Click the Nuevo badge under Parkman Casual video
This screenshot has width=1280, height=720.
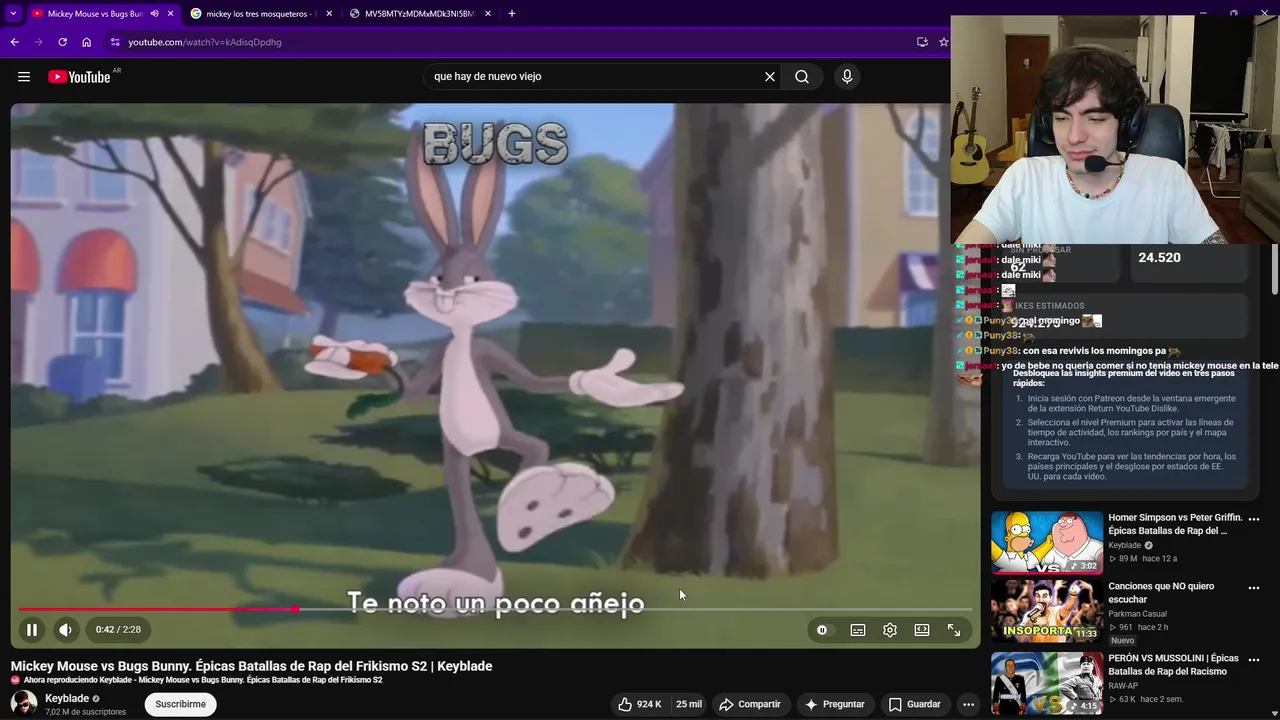[1122, 640]
